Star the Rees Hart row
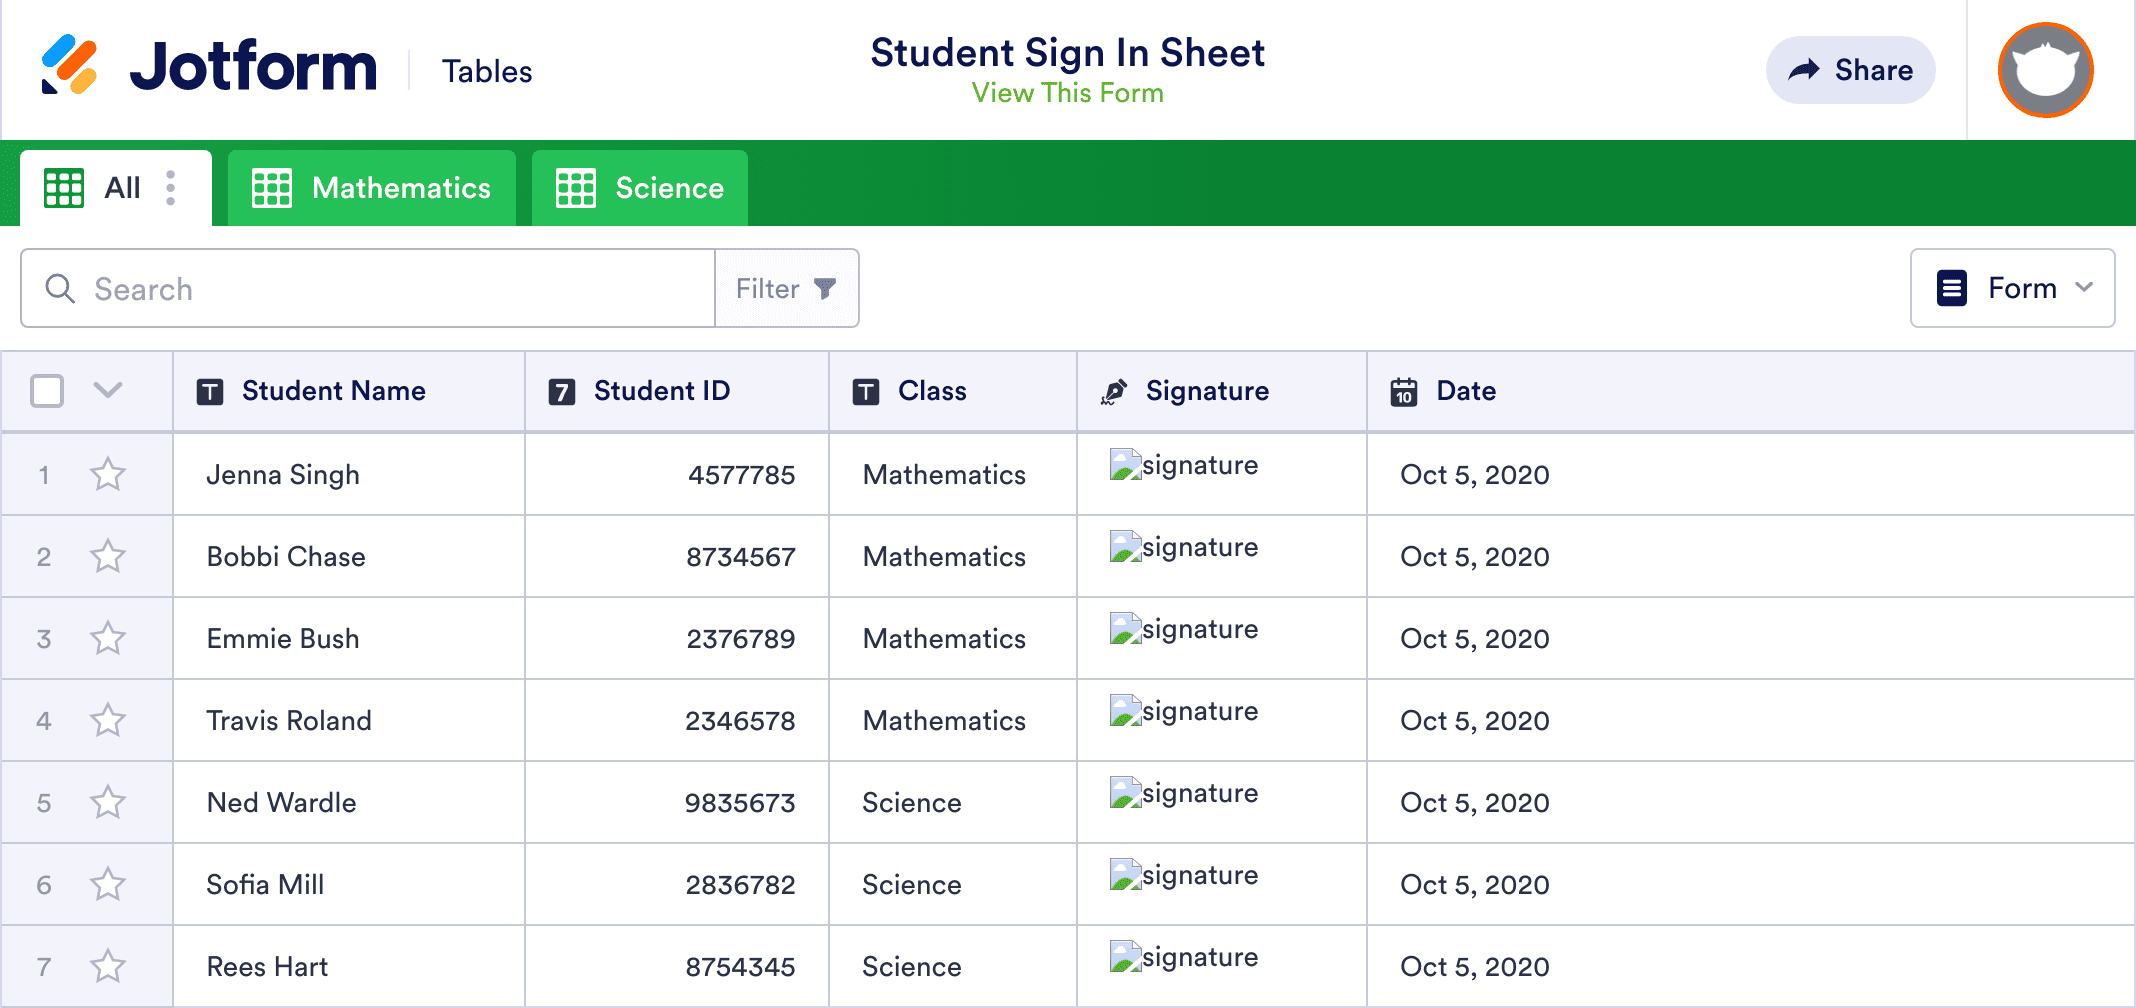2136x1008 pixels. tap(108, 966)
